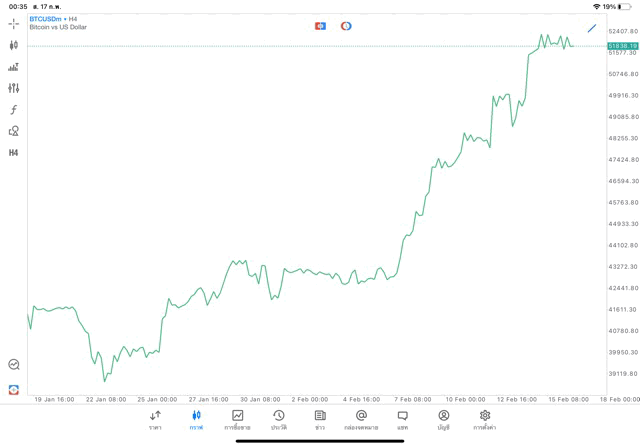Open the economic calendar clock icon
Screen dimensions: 640x447
(346, 26)
